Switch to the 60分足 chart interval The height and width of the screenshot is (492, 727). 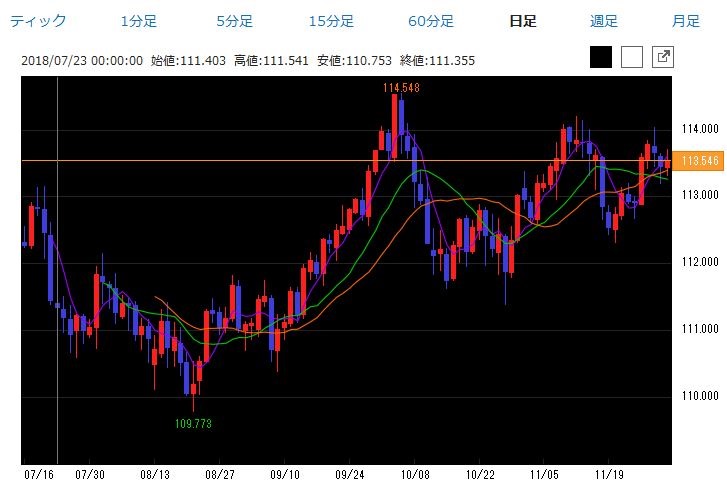[431, 21]
